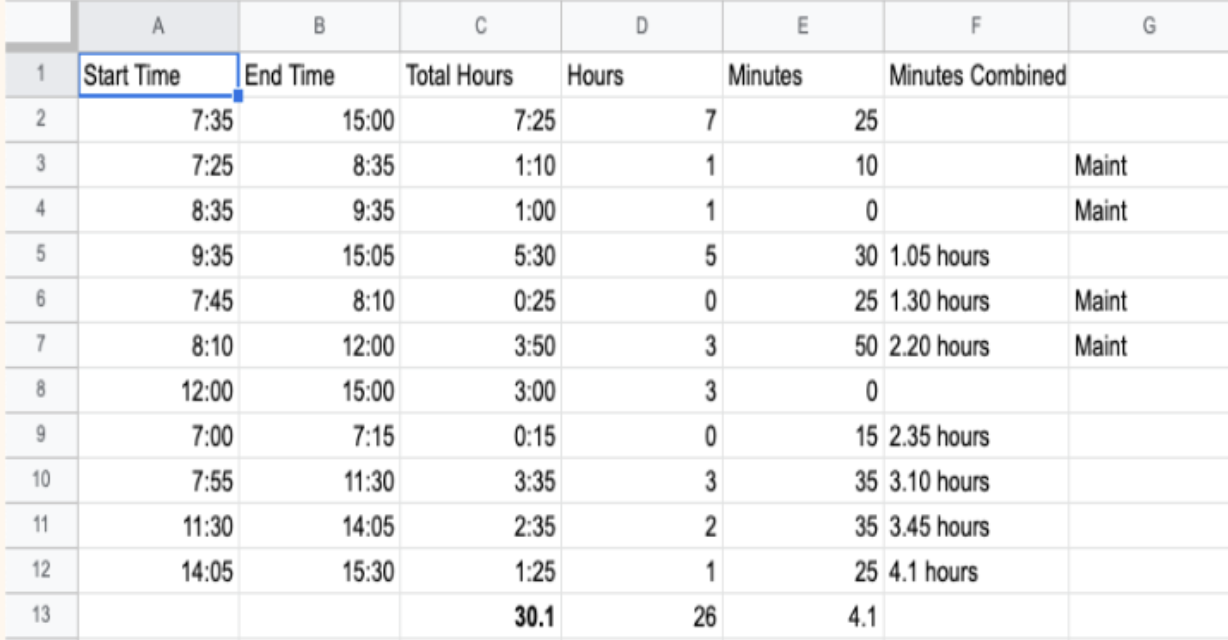Click the select-all corner box
Image resolution: width=1228 pixels, height=640 pixels.
click(x=40, y=27)
